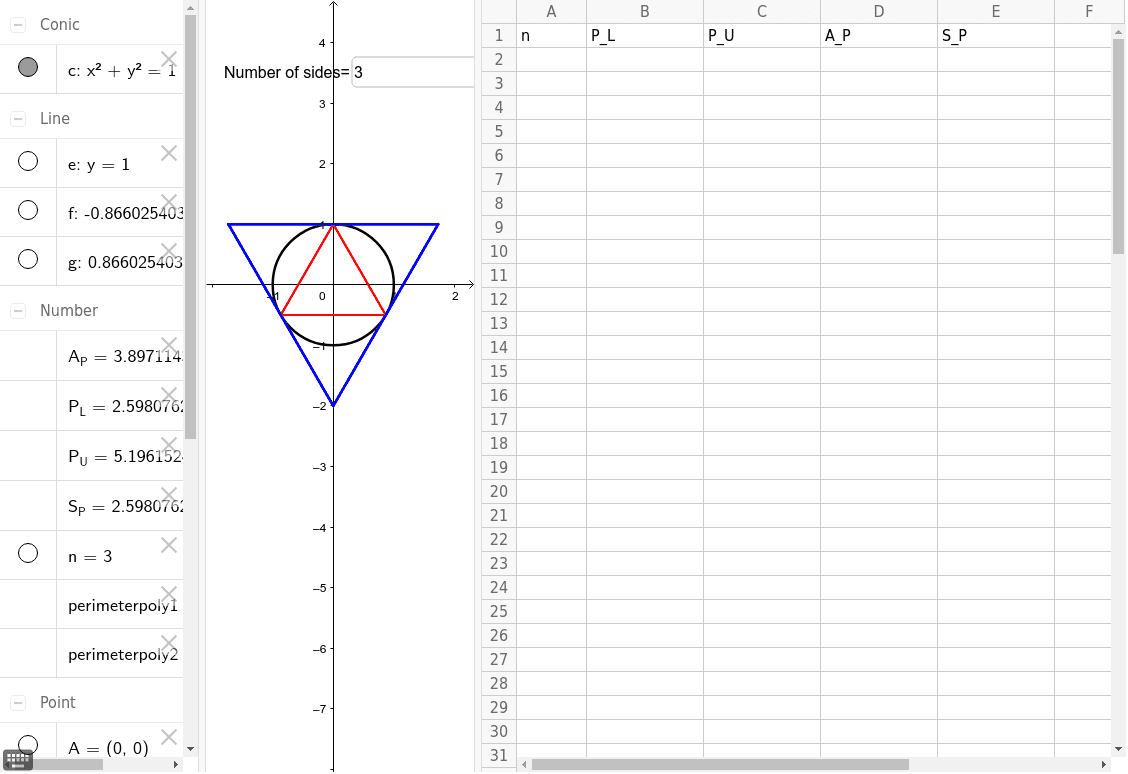Toggle visibility of line g
This screenshot has height=774, width=1128.
pos(28,259)
